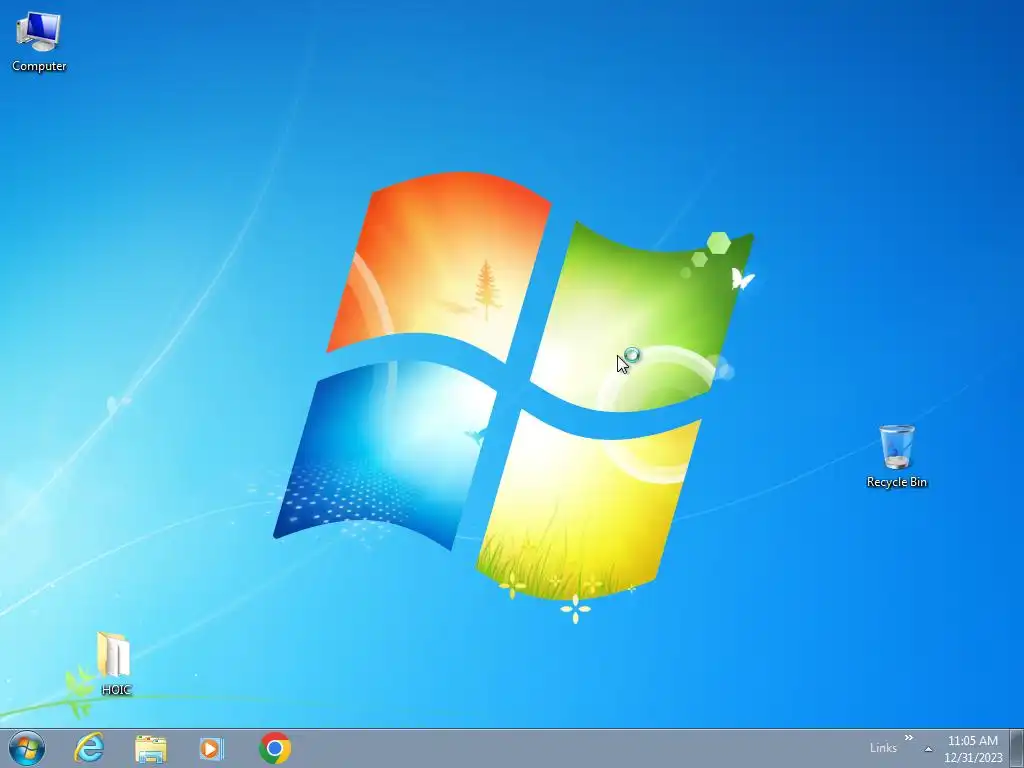Expand the Links toolbar chevron
Image resolution: width=1024 pixels, height=768 pixels.
tap(908, 739)
